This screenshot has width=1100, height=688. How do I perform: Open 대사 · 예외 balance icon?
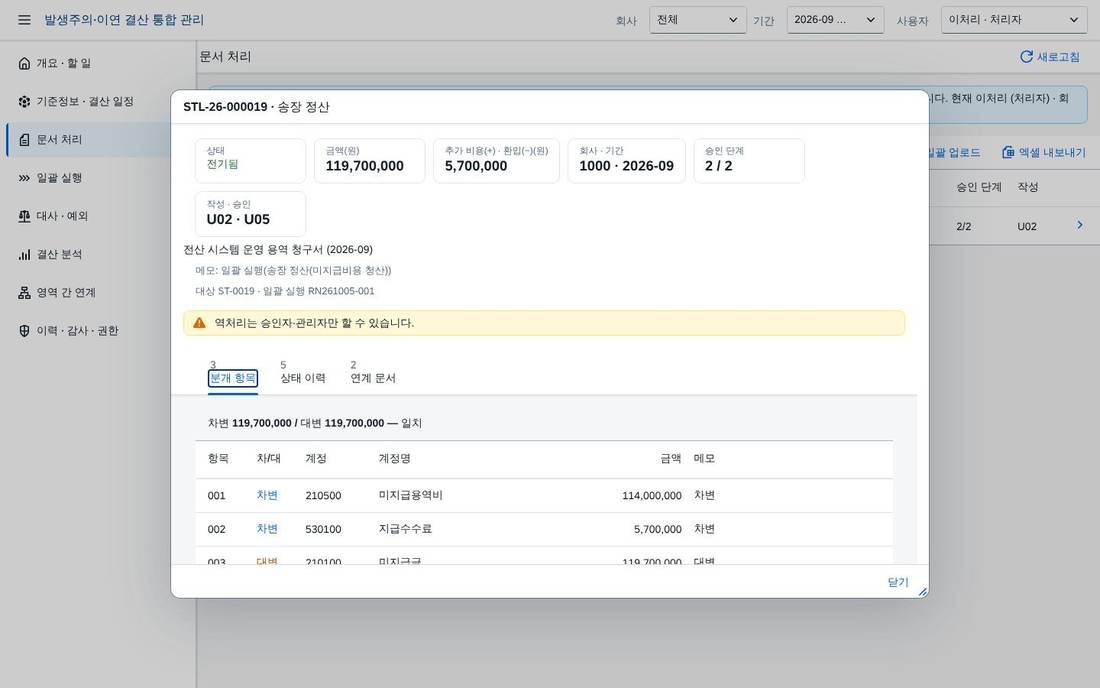[x=25, y=216]
